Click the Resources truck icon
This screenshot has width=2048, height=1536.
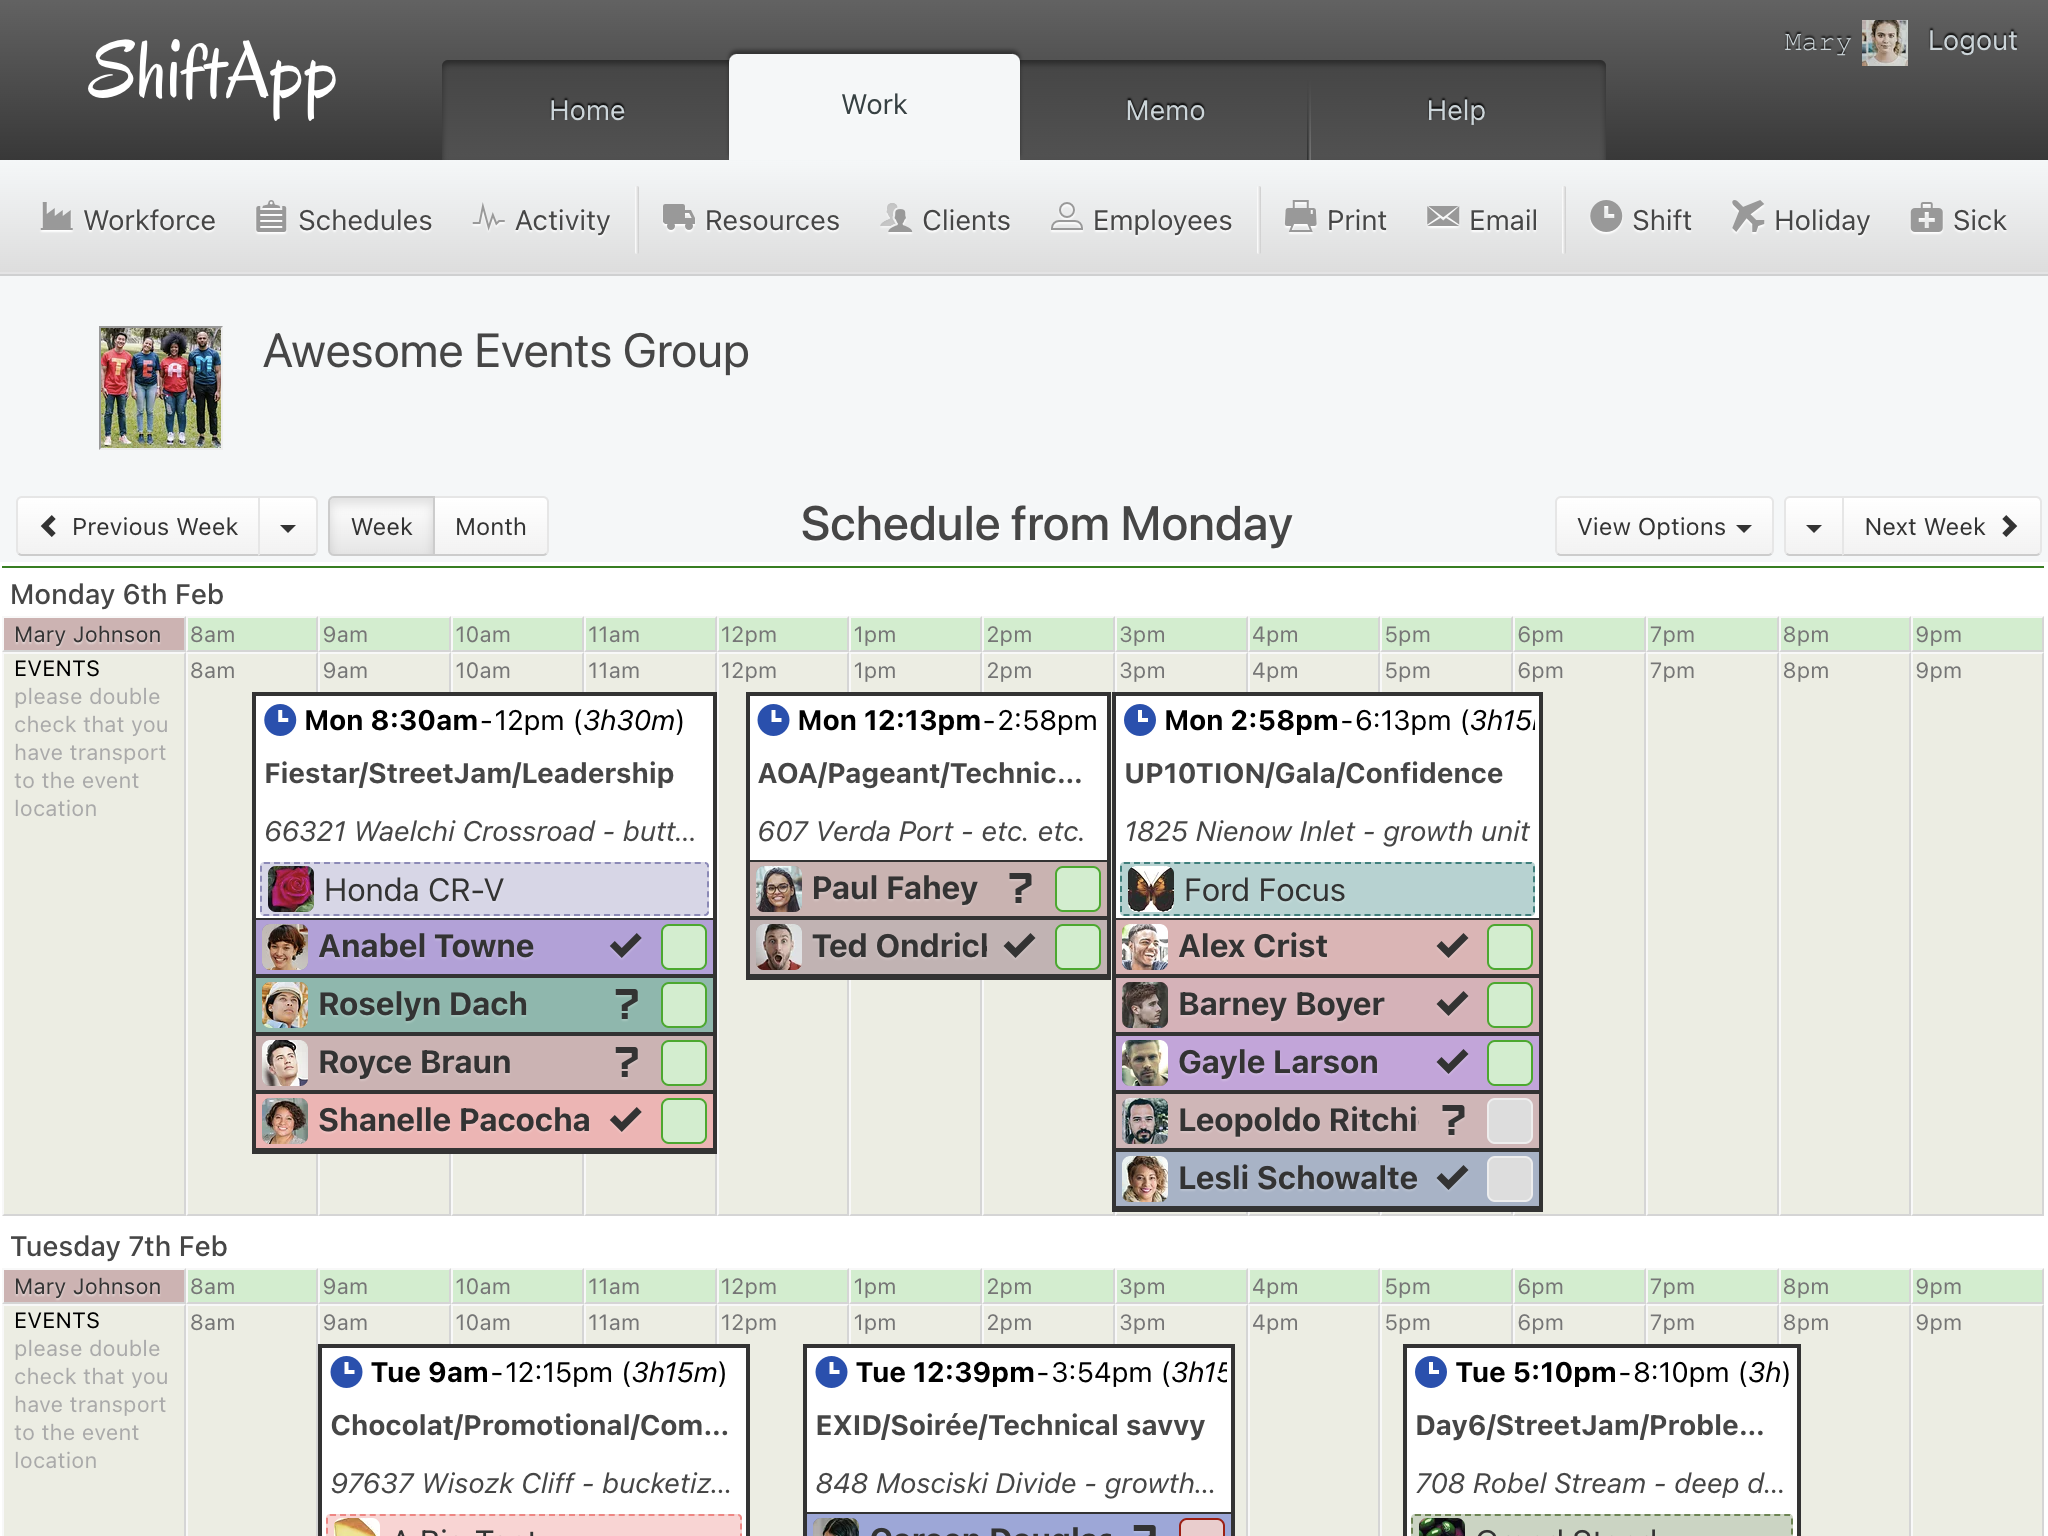tap(678, 218)
